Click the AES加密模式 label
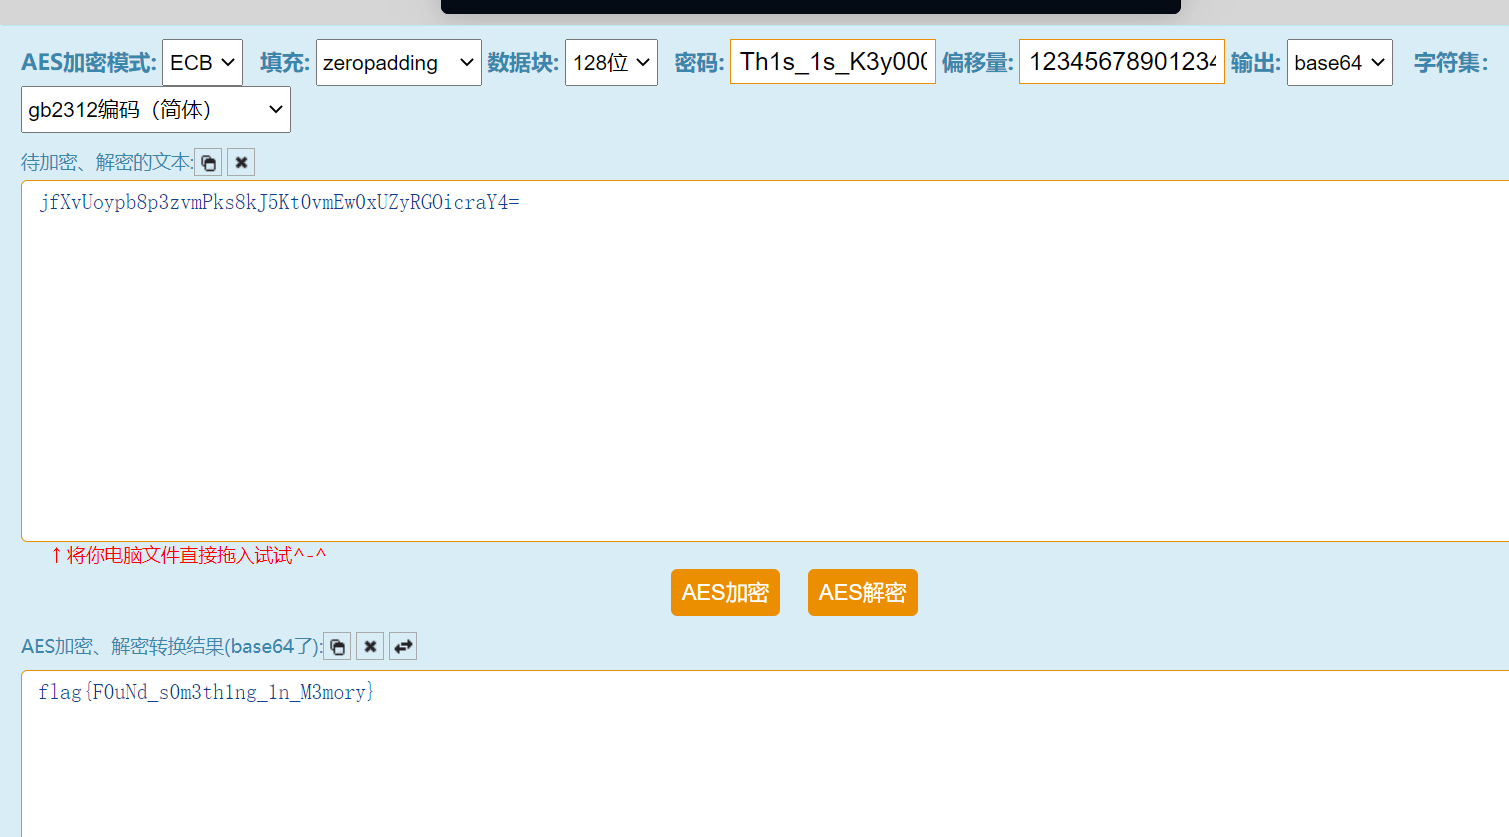Image resolution: width=1509 pixels, height=837 pixels. click(x=88, y=63)
